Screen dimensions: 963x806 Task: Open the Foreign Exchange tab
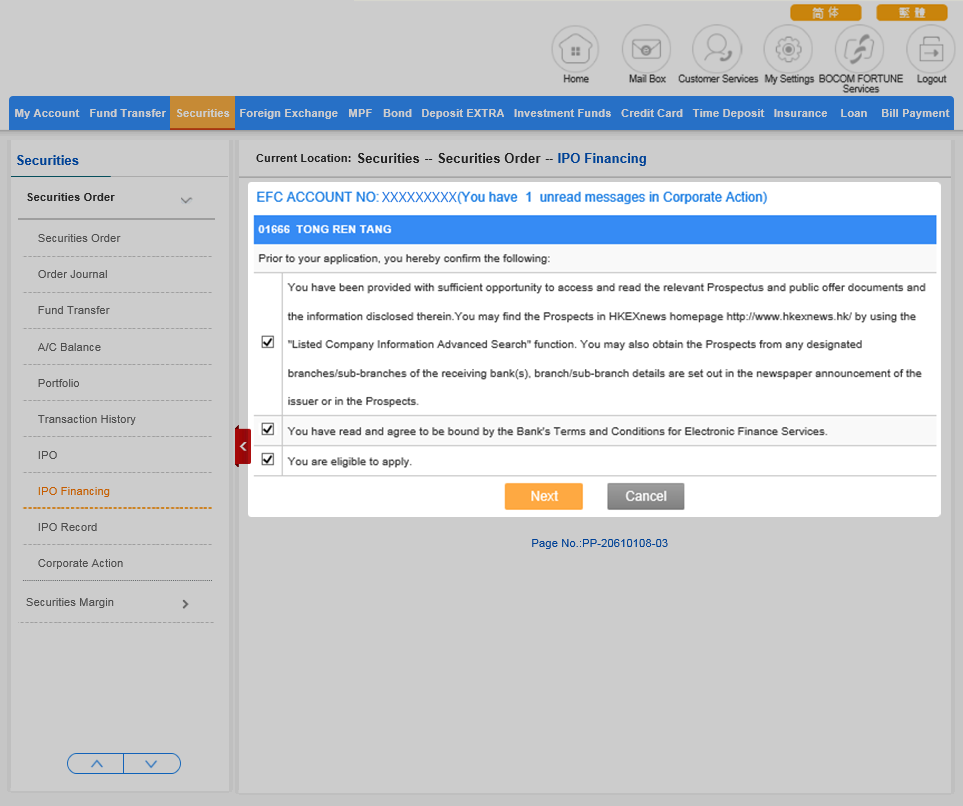[x=288, y=113]
